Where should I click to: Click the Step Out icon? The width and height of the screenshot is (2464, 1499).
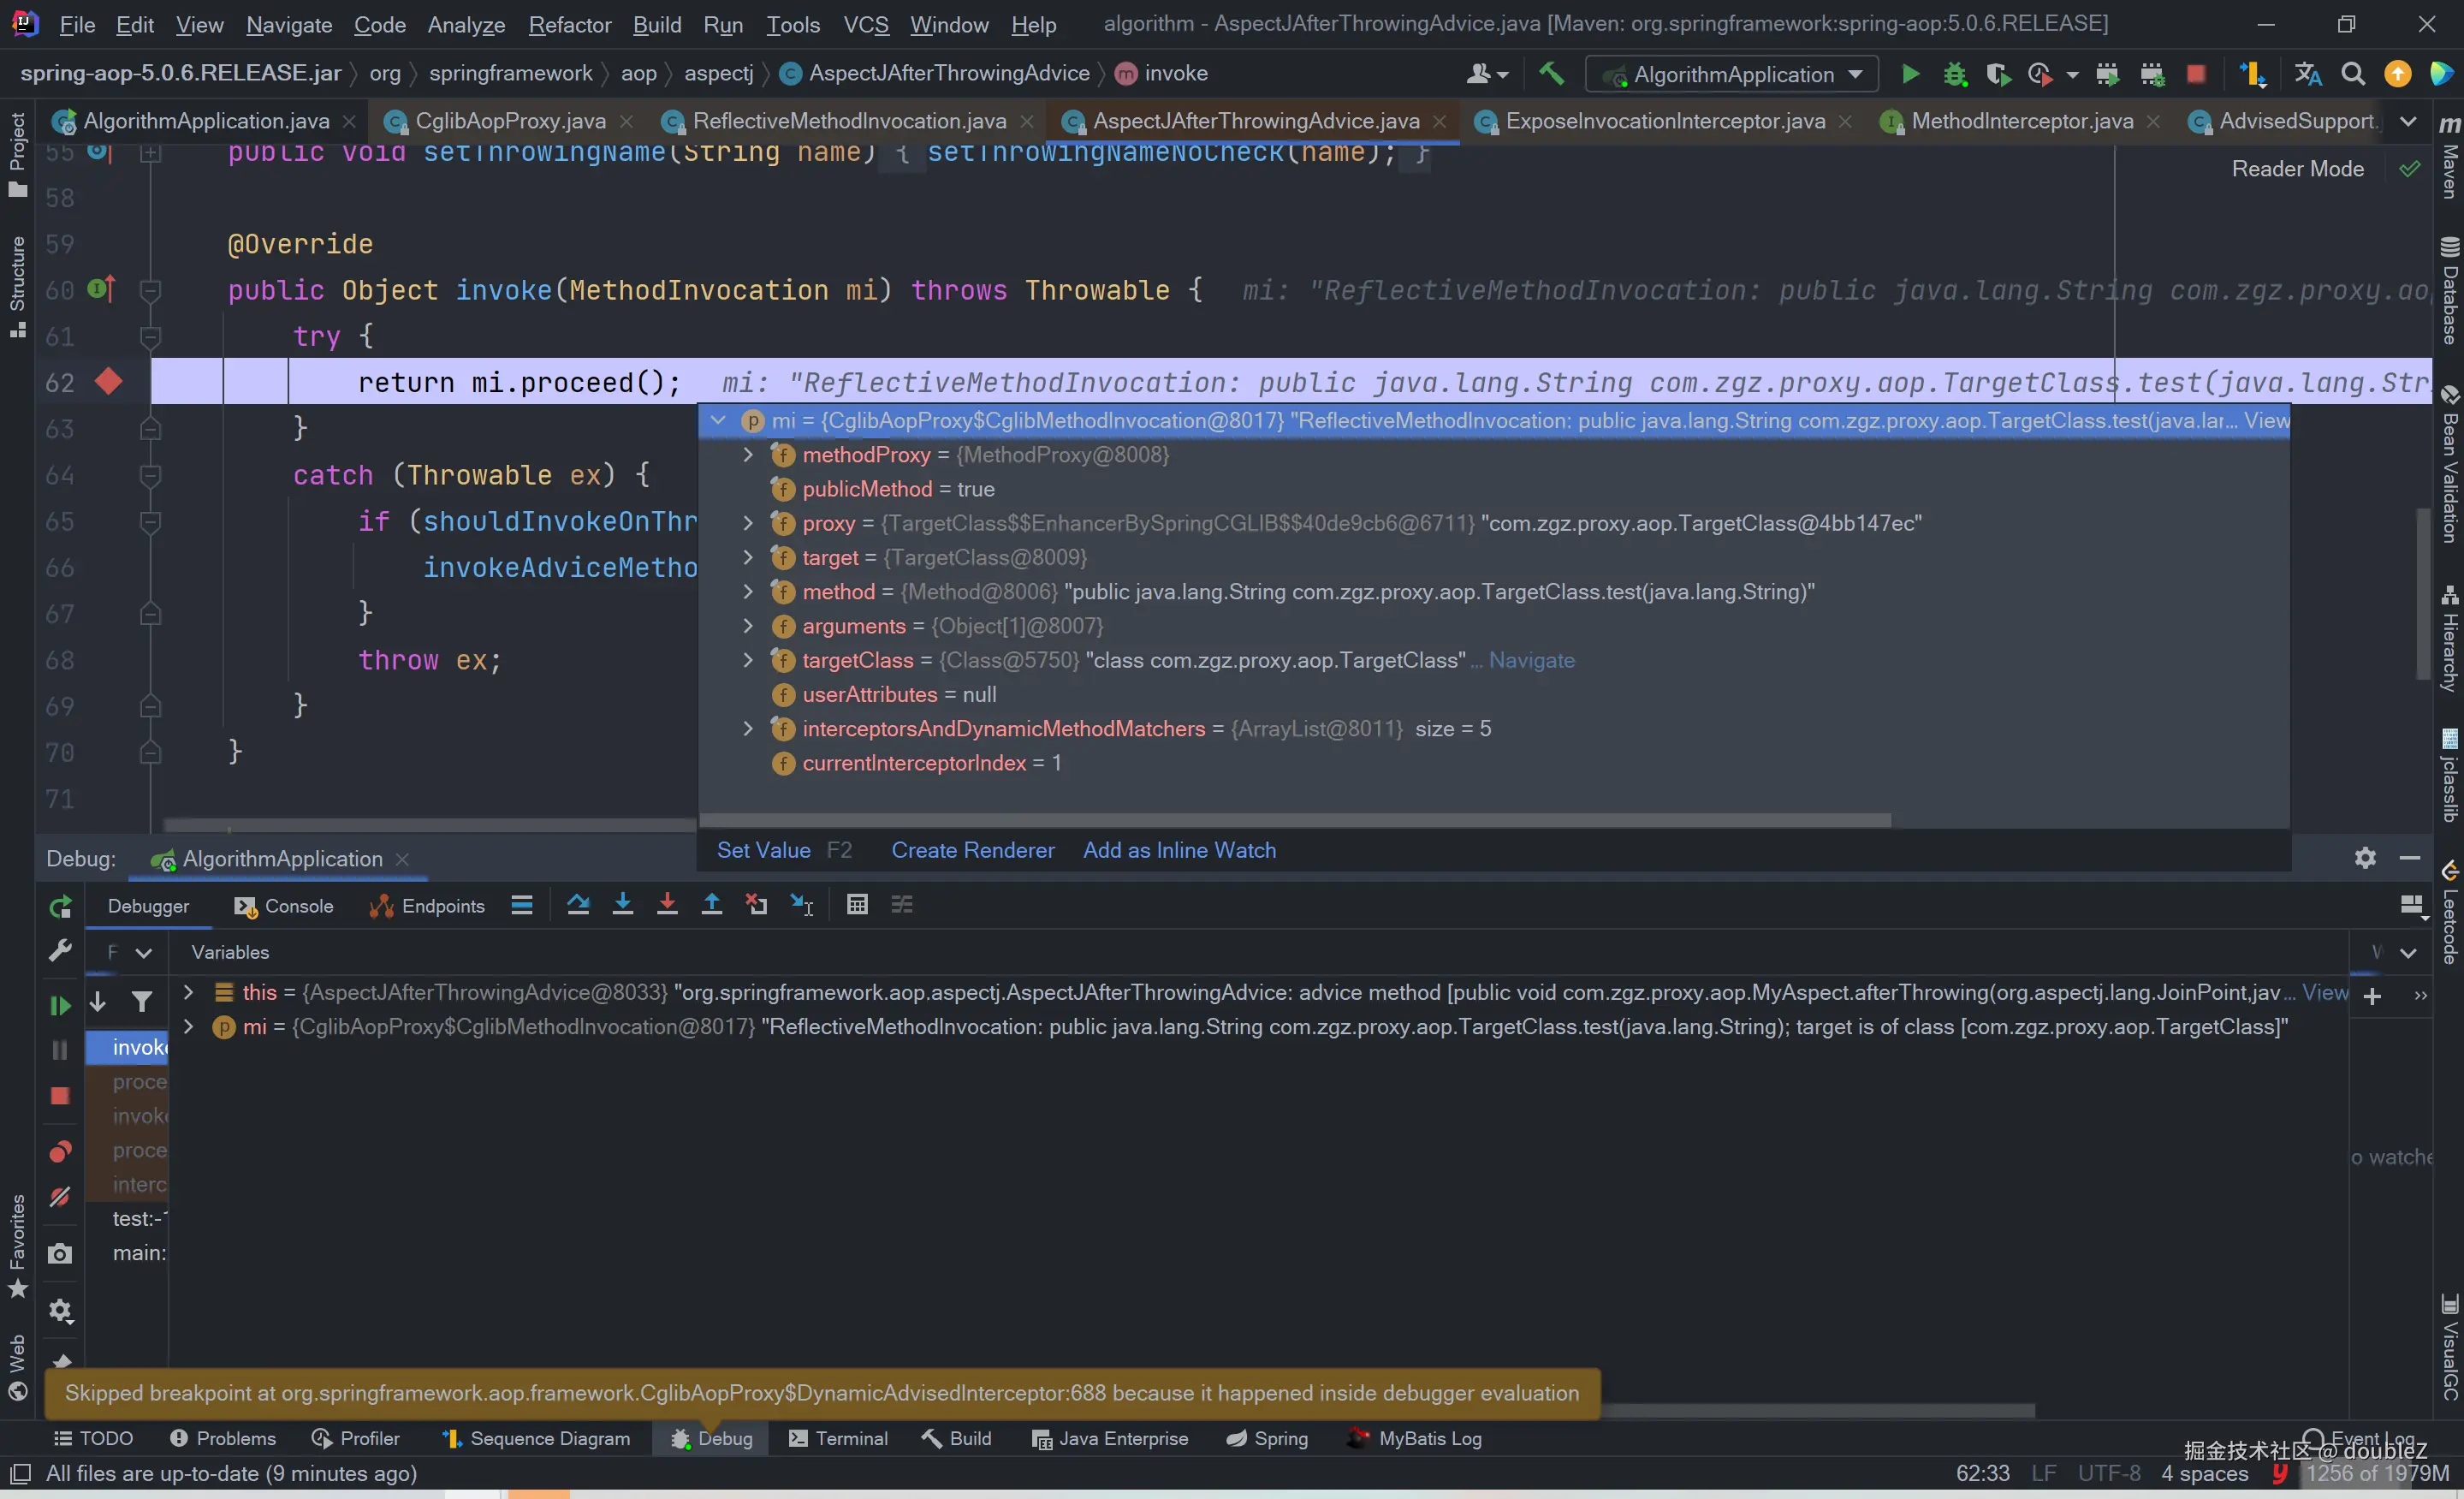[711, 905]
